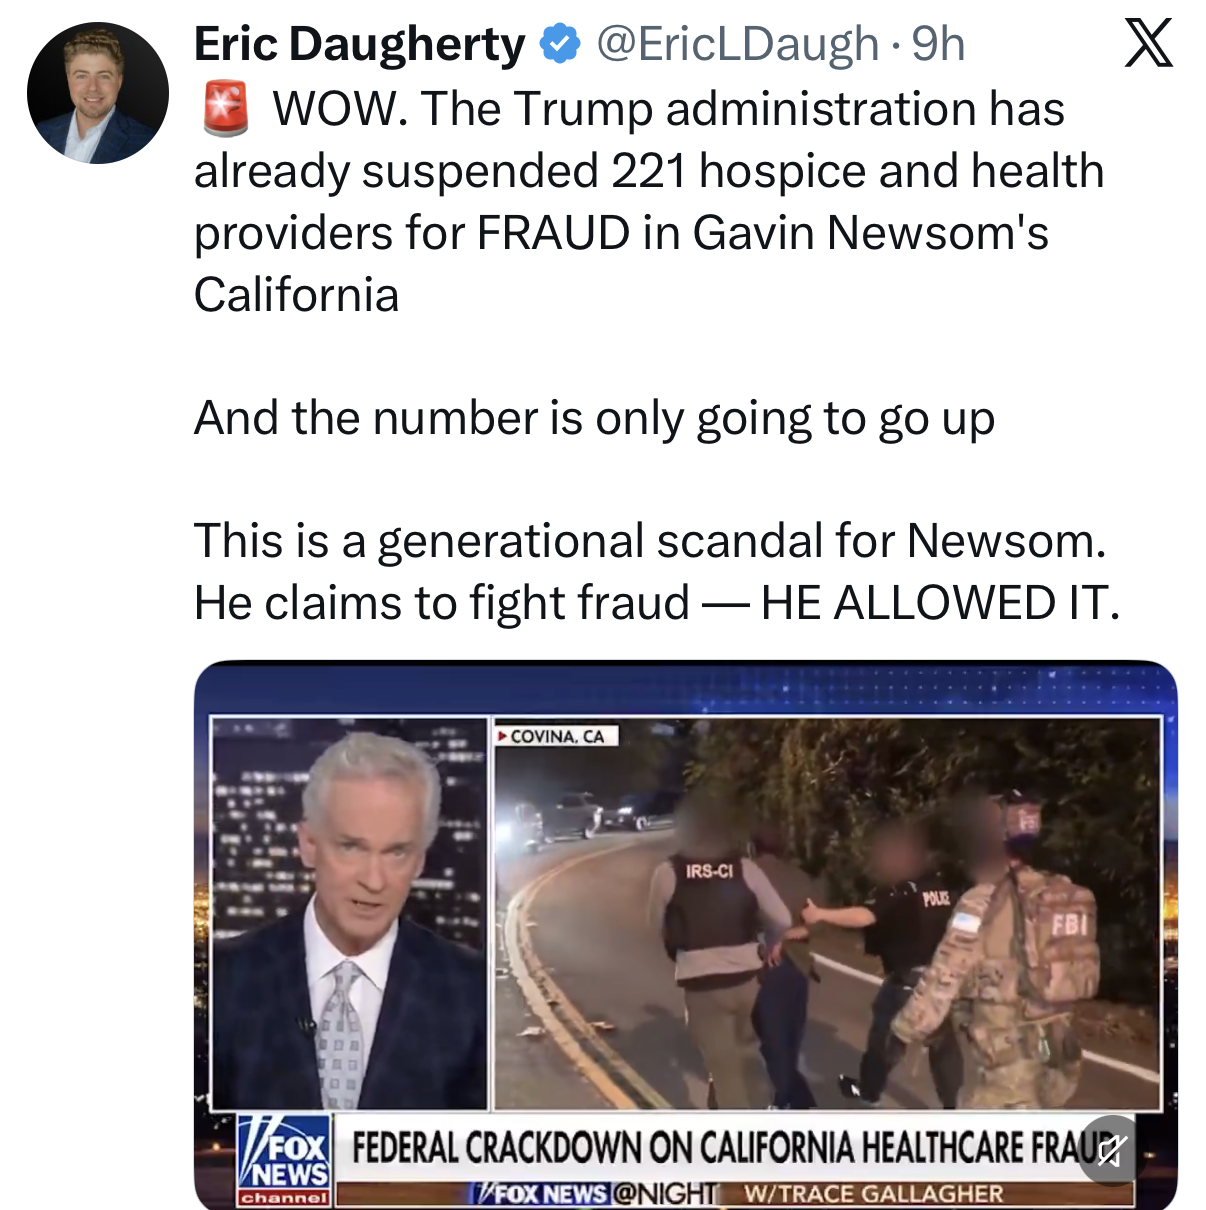Click the Federal Crackdown headline banner

(x=734, y=1148)
